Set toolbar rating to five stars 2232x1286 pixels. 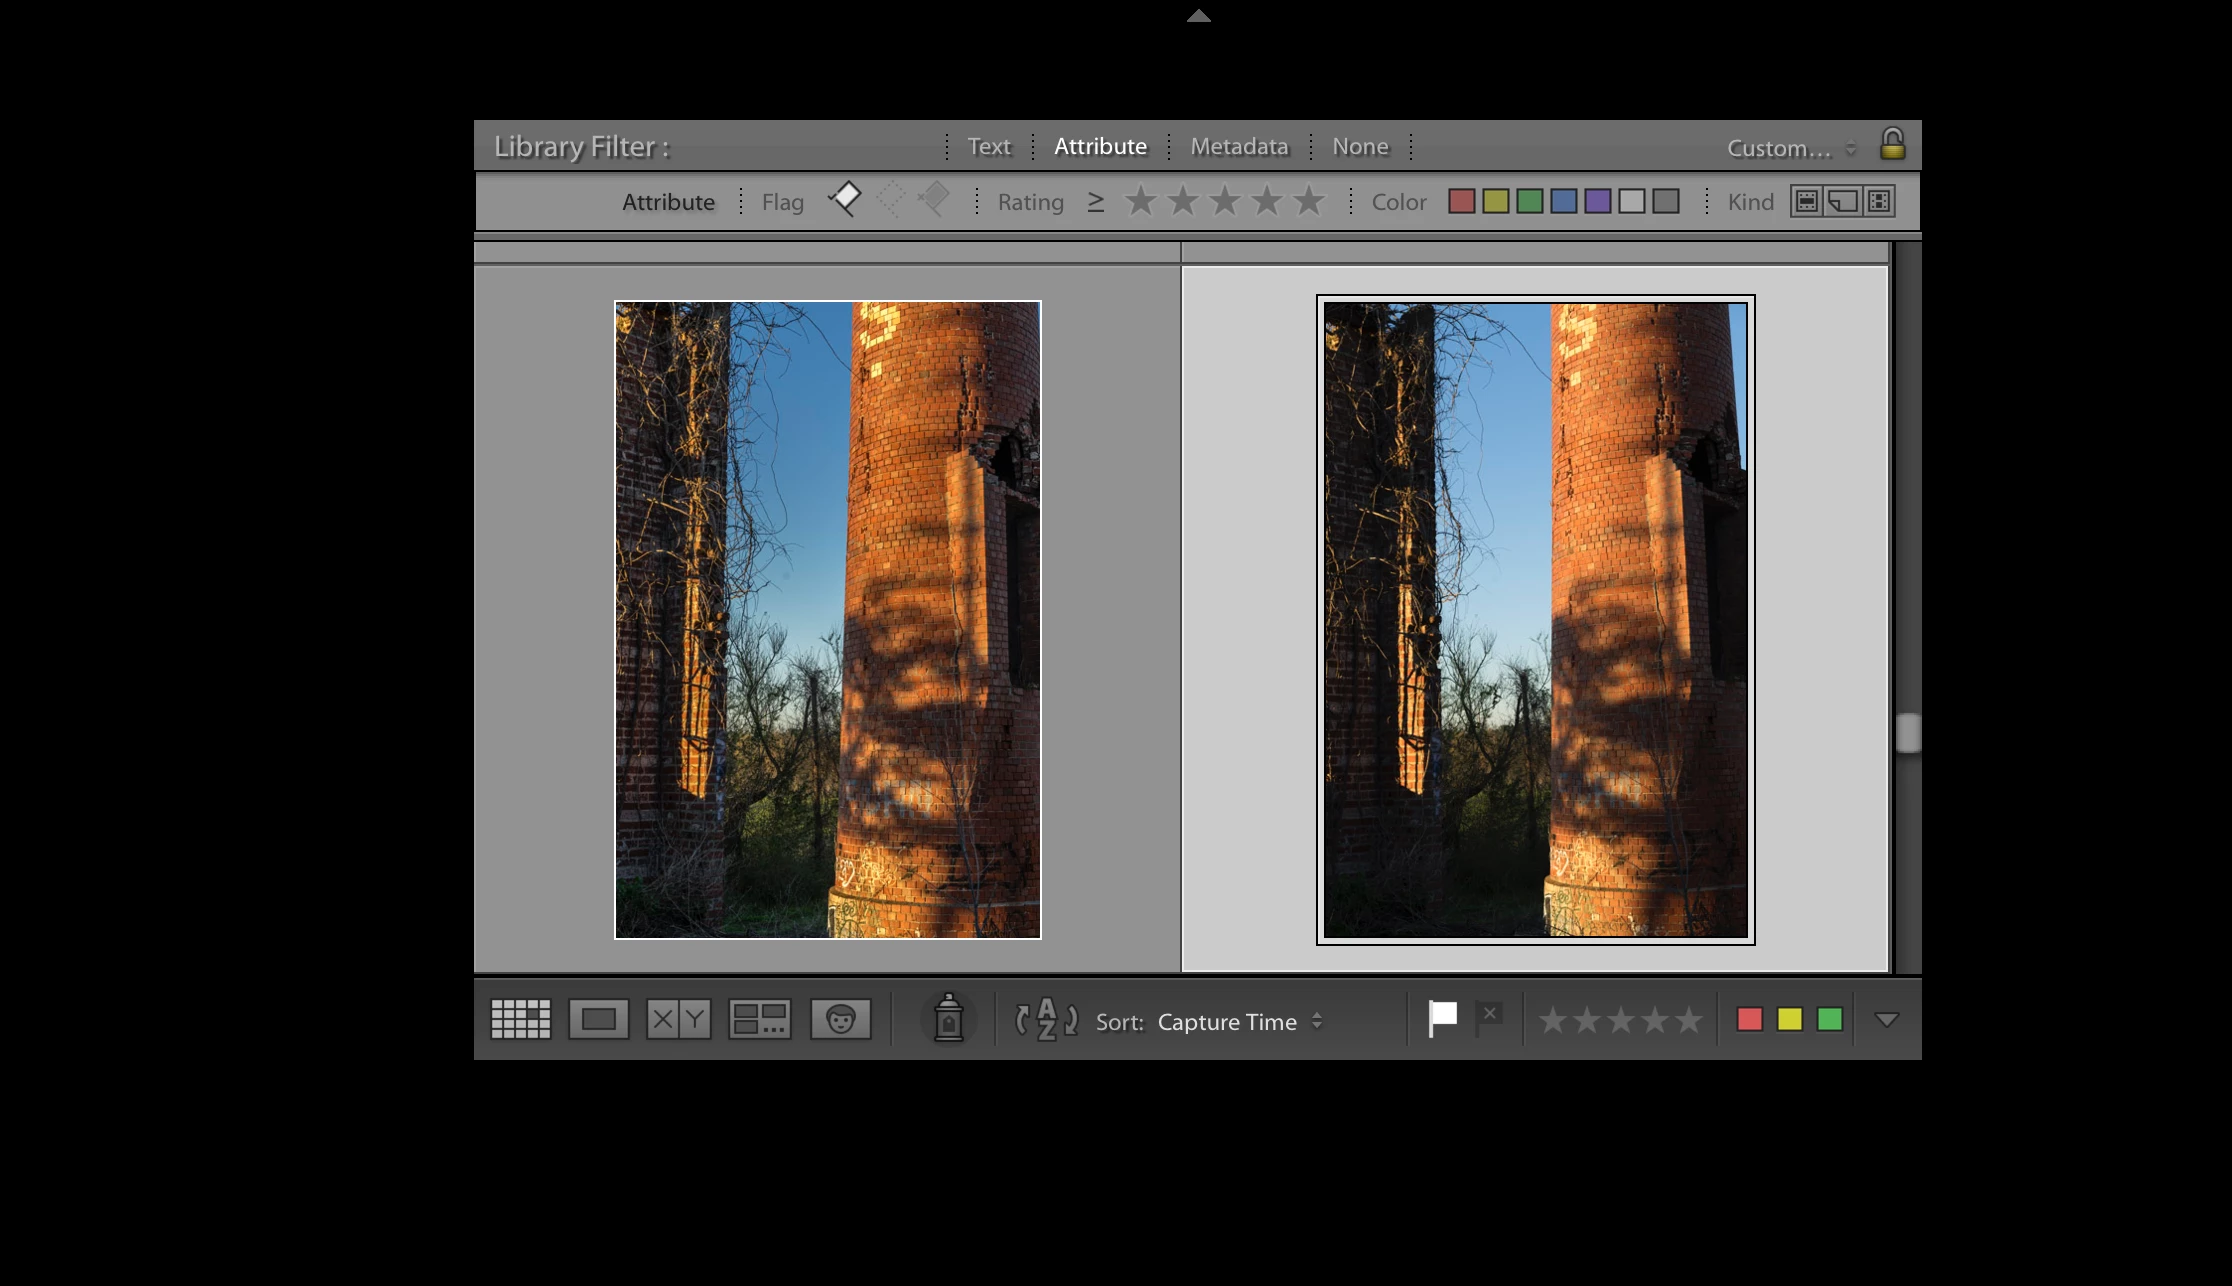pos(1689,1020)
